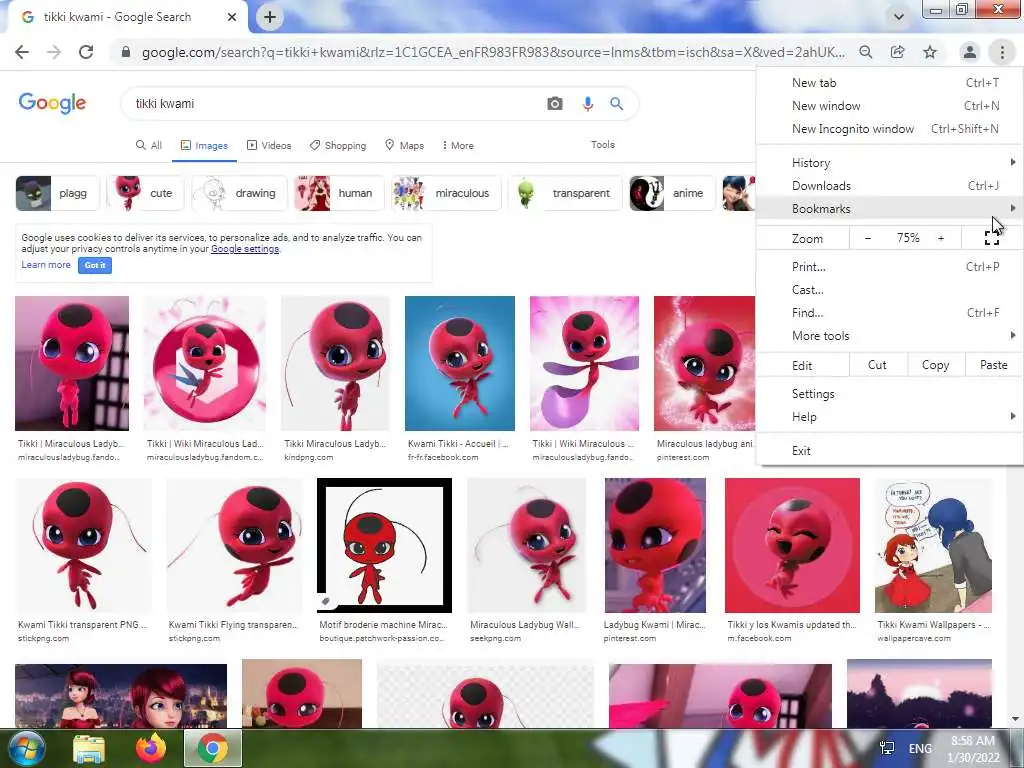Open the Tikki Kwami Wallpapers thumbnail

(x=933, y=545)
